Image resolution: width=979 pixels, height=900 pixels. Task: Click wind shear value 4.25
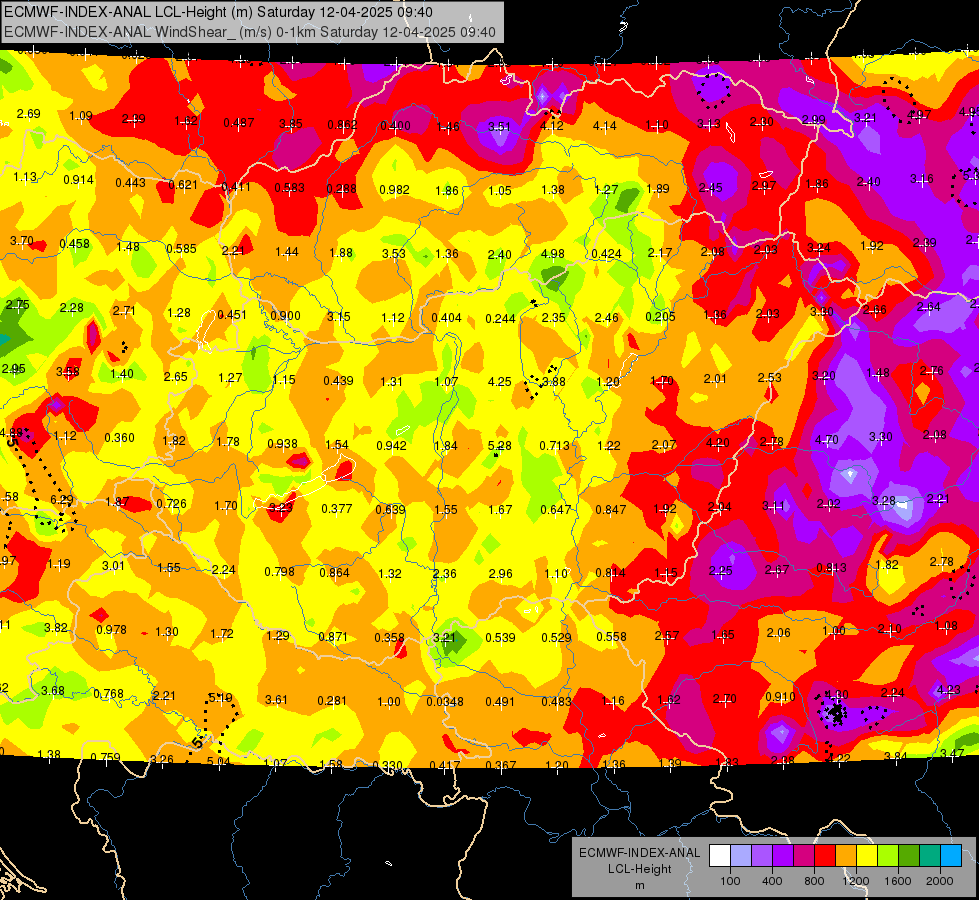(499, 382)
